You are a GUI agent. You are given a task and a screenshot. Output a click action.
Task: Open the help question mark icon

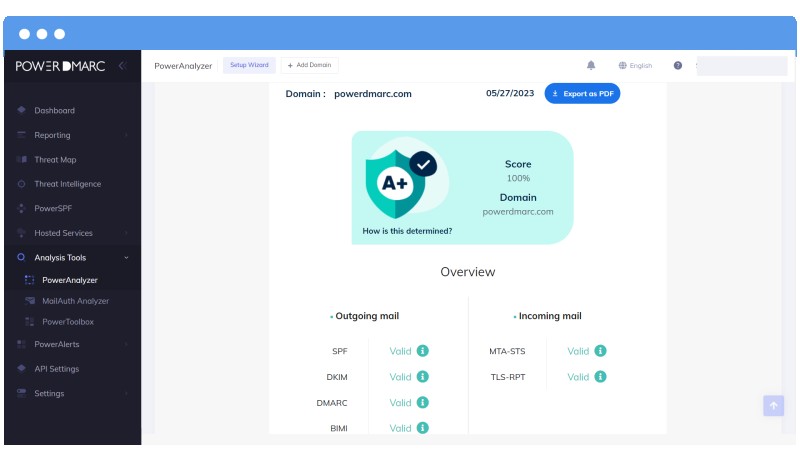[678, 65]
